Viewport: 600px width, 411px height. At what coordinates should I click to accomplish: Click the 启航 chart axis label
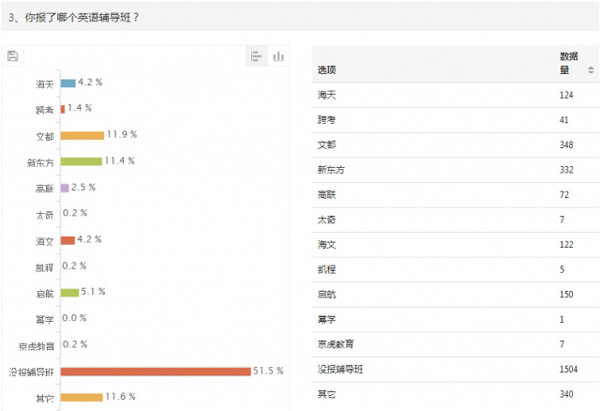pyautogui.click(x=44, y=293)
